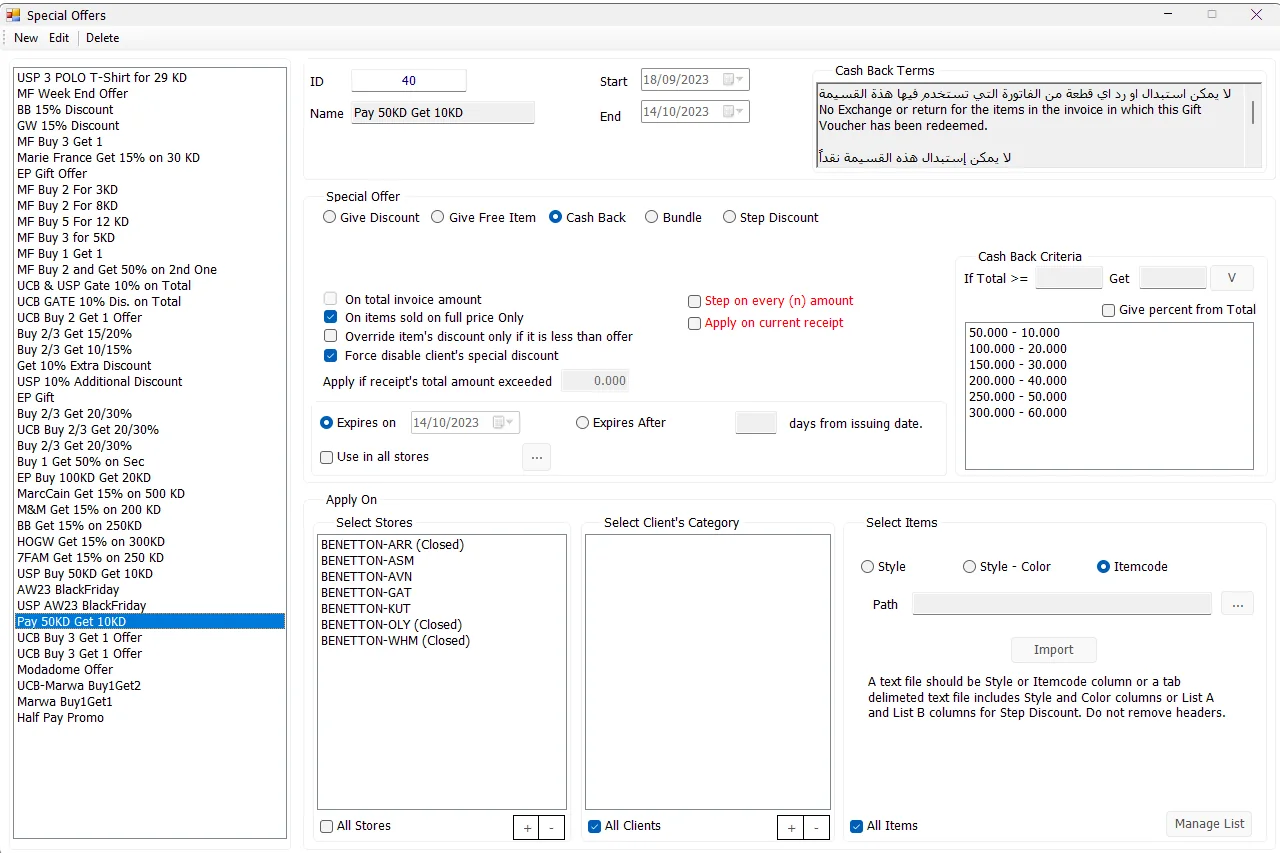Click the minus button under Client's Category
This screenshot has height=853, width=1280.
tap(816, 828)
